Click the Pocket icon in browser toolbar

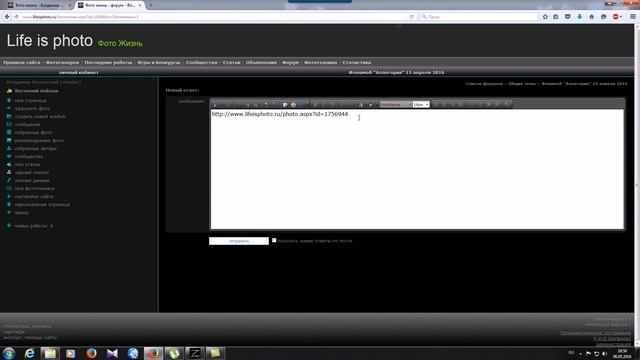pyautogui.click(x=568, y=17)
